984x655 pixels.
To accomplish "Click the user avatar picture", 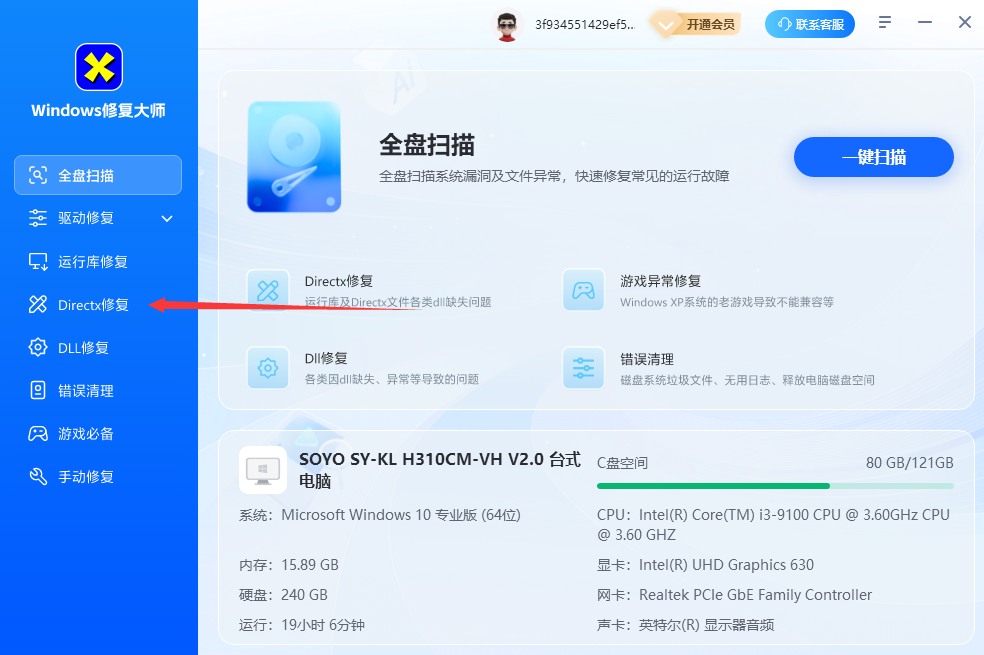I will (x=506, y=24).
